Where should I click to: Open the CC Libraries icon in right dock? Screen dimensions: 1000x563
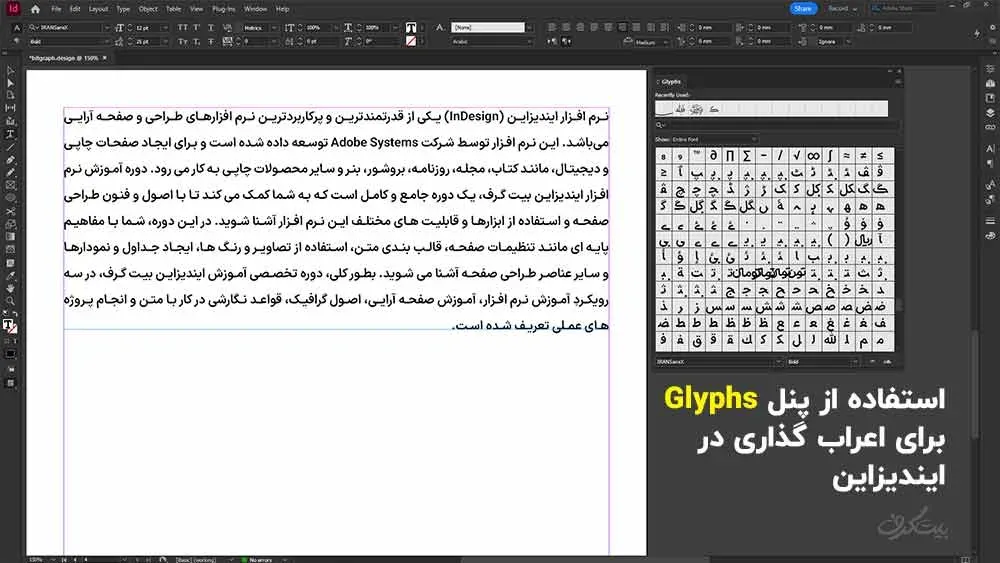pos(990,84)
